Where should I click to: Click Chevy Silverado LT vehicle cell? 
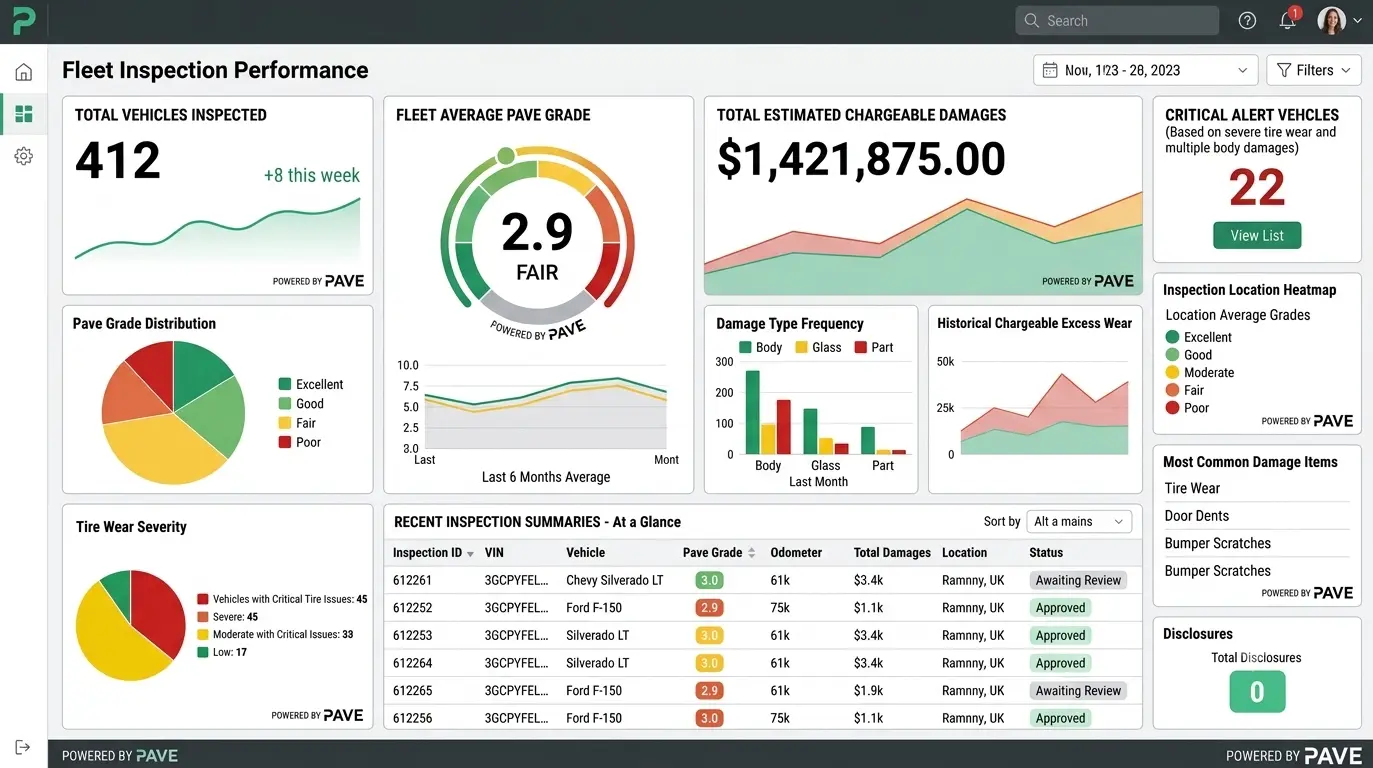click(x=614, y=580)
